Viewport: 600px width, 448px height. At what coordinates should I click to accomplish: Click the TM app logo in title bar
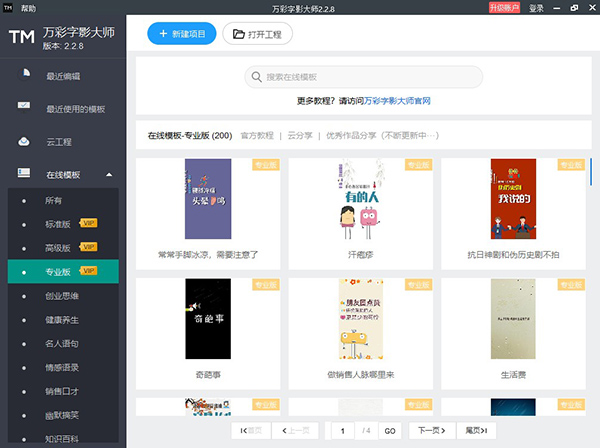coord(8,7)
